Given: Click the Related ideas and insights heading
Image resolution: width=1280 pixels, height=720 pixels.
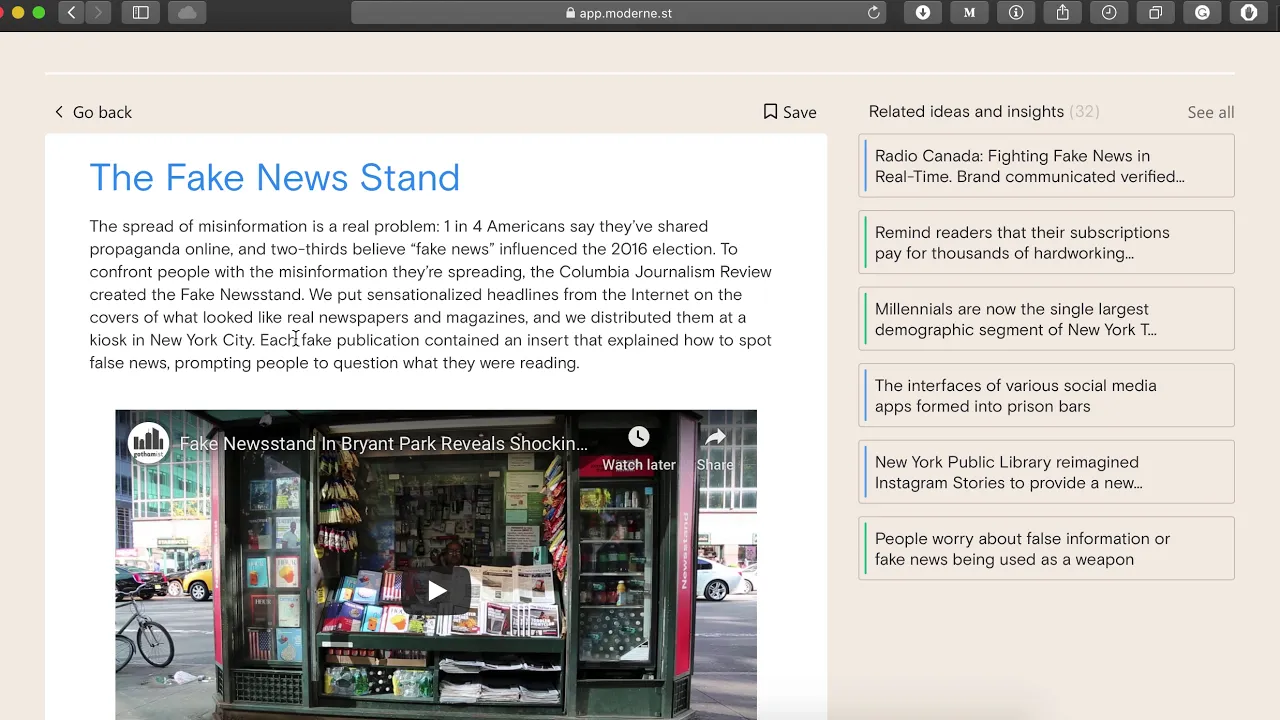Looking at the screenshot, I should pos(966,112).
